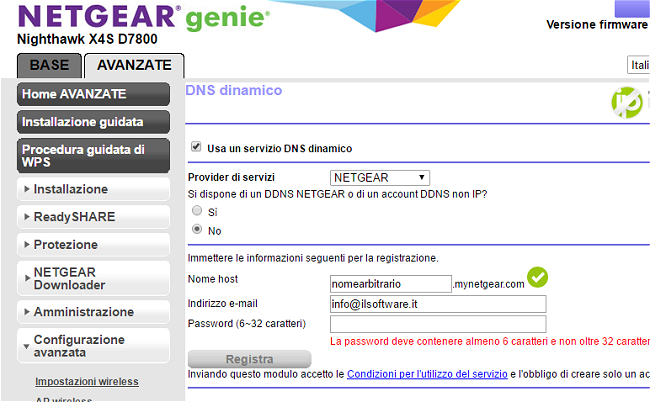The height and width of the screenshot is (402, 650).
Task: Expand the Amministrazione menu section
Action: [x=93, y=312]
